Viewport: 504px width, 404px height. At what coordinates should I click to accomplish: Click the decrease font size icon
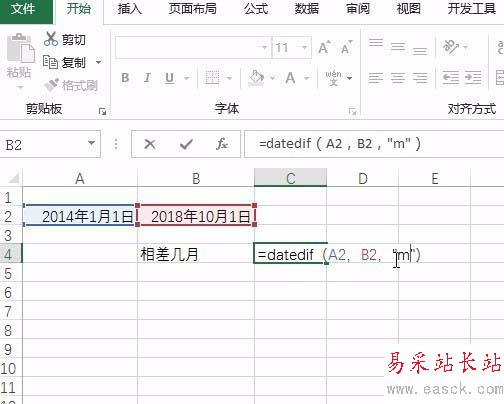pos(346,48)
